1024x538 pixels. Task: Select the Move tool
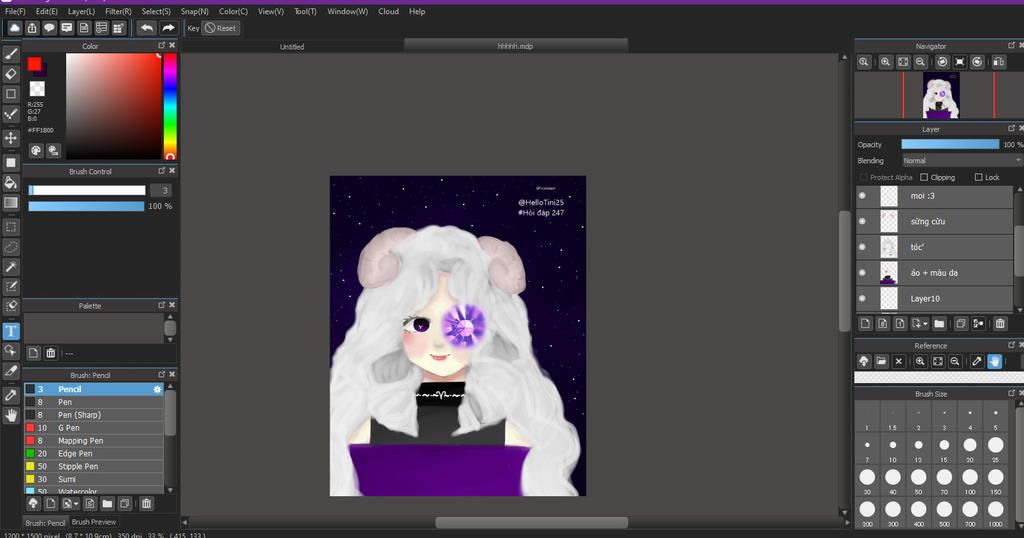[x=10, y=138]
